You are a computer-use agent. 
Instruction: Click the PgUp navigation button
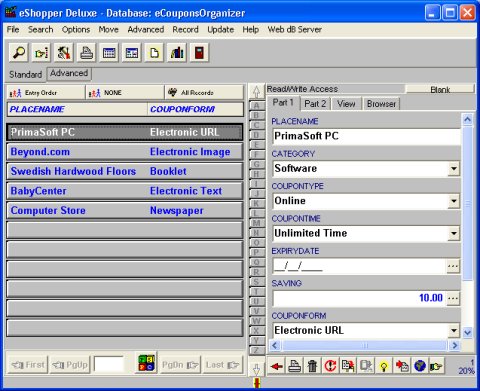point(70,365)
